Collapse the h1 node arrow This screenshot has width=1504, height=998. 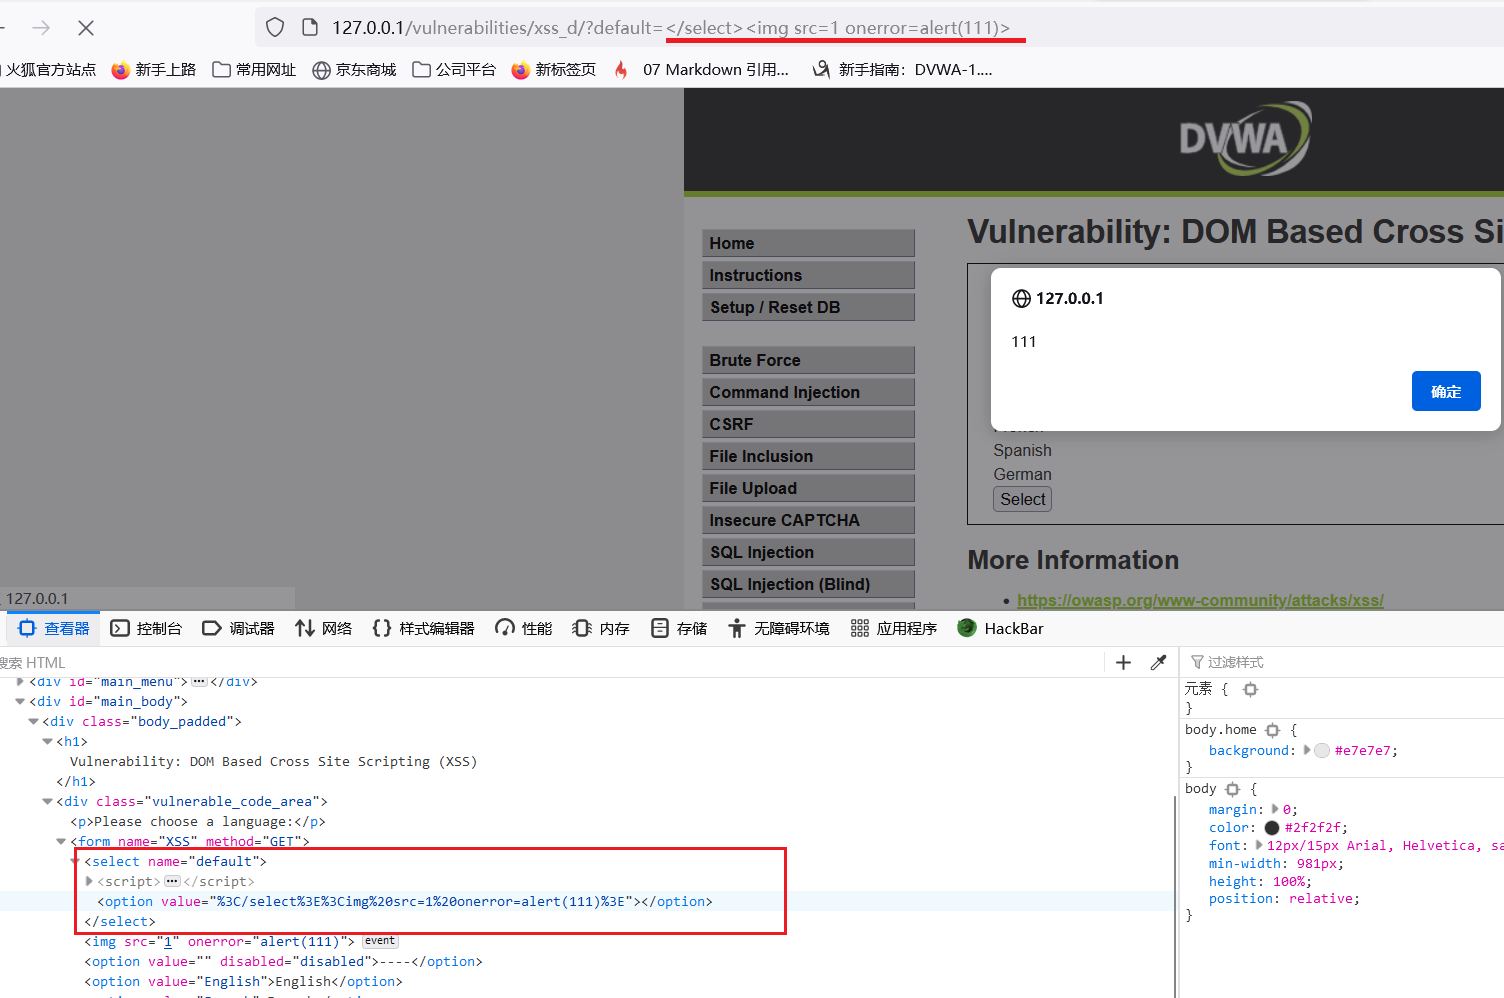[x=47, y=742]
